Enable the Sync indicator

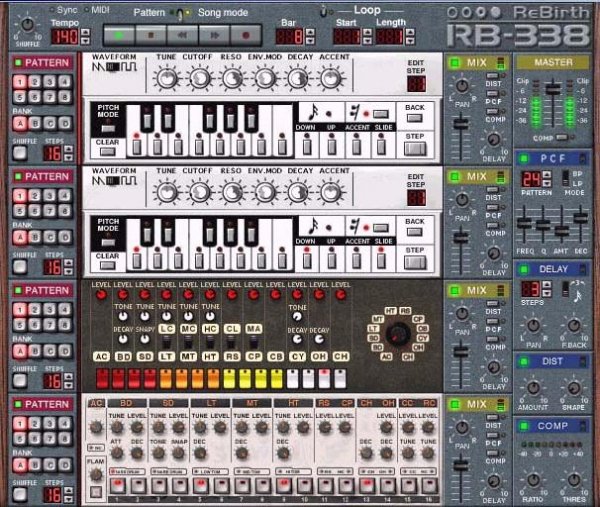52,10
